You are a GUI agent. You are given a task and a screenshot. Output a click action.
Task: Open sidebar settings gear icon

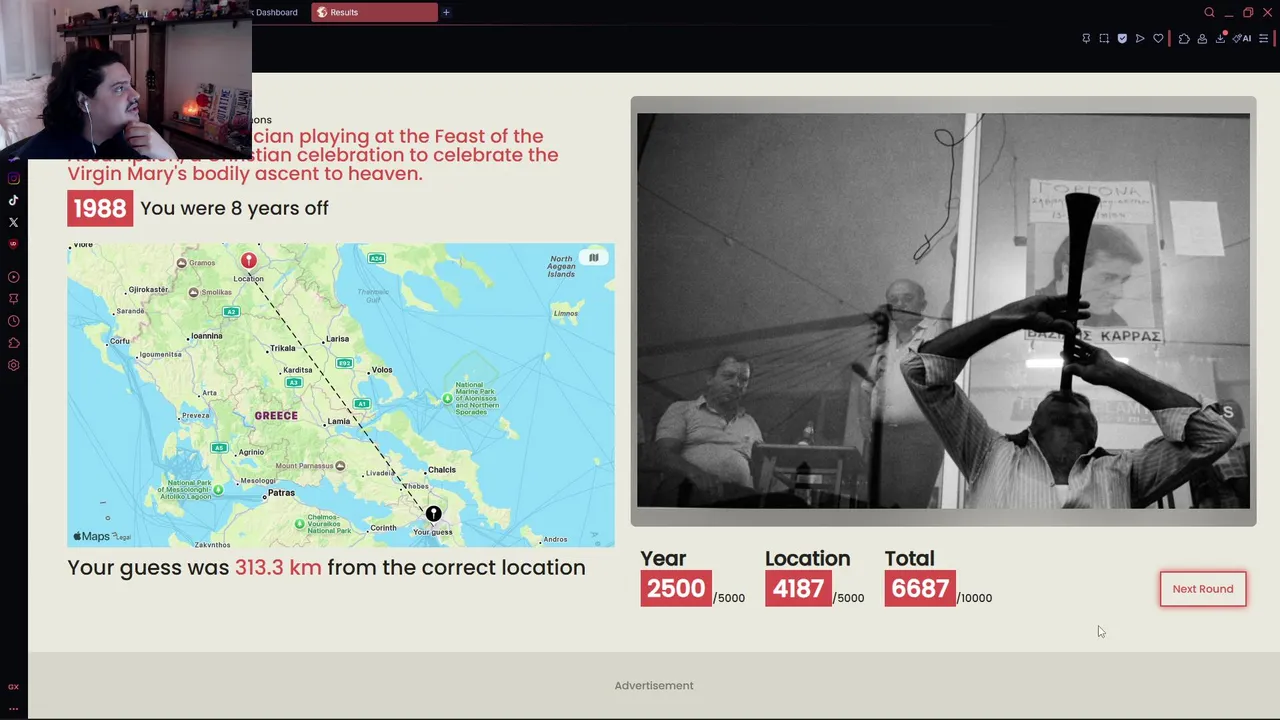pyautogui.click(x=13, y=365)
